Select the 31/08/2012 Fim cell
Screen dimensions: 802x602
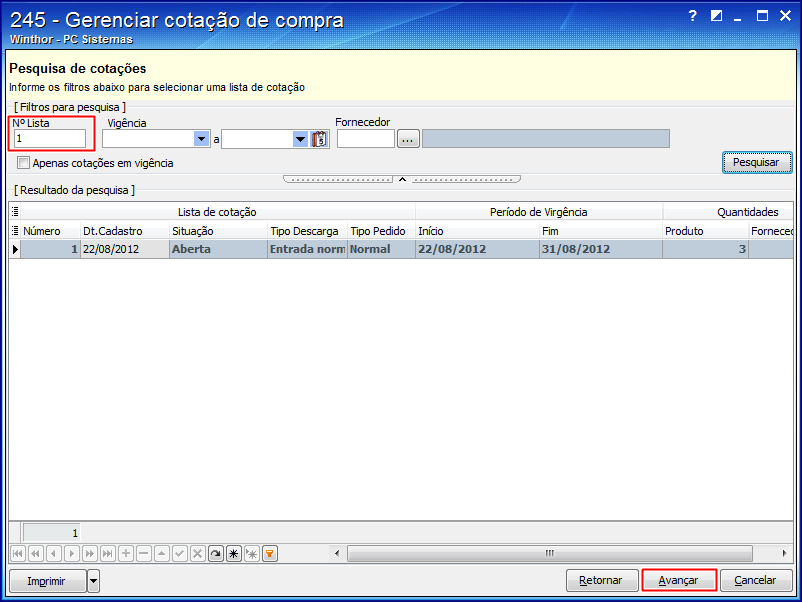coord(600,249)
